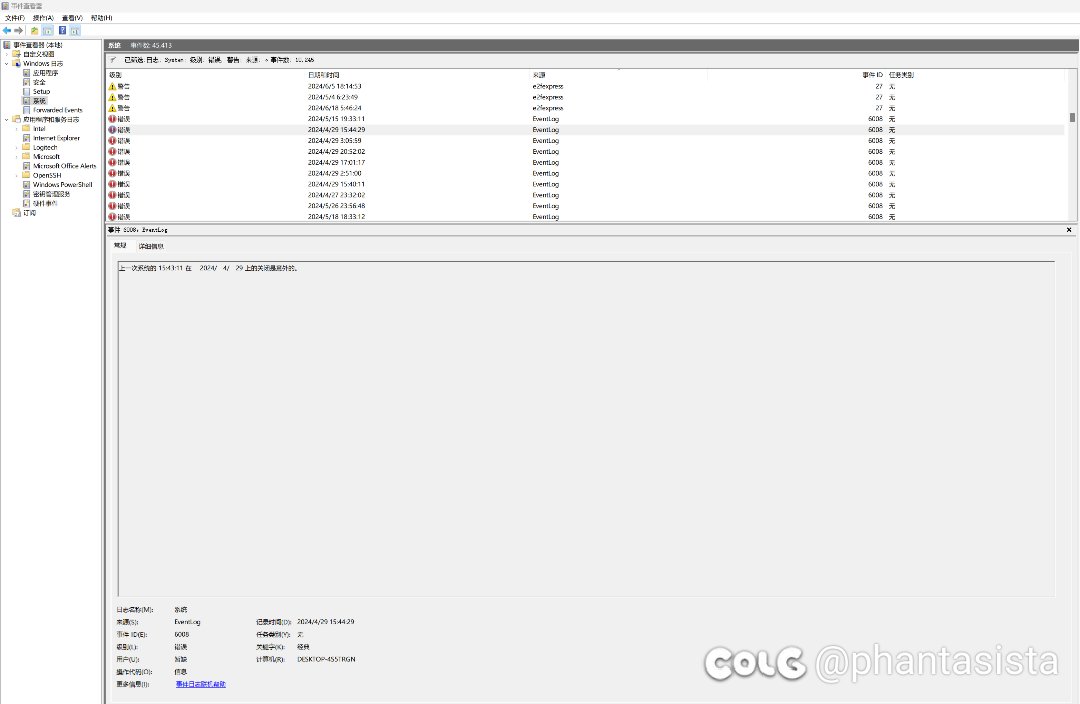Open the 操作(A) menu
This screenshot has height=704, width=1080.
click(43, 18)
